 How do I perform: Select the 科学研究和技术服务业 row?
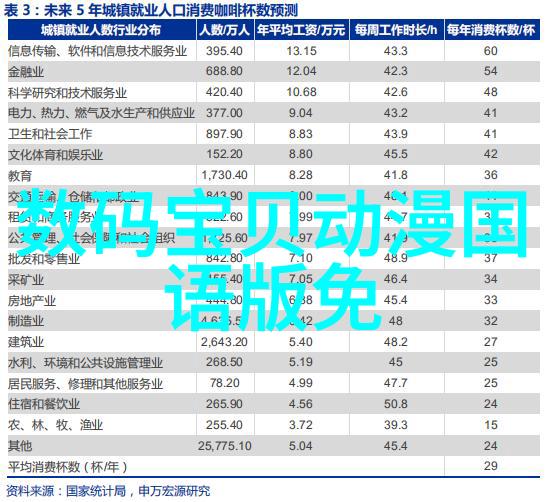click(x=274, y=92)
